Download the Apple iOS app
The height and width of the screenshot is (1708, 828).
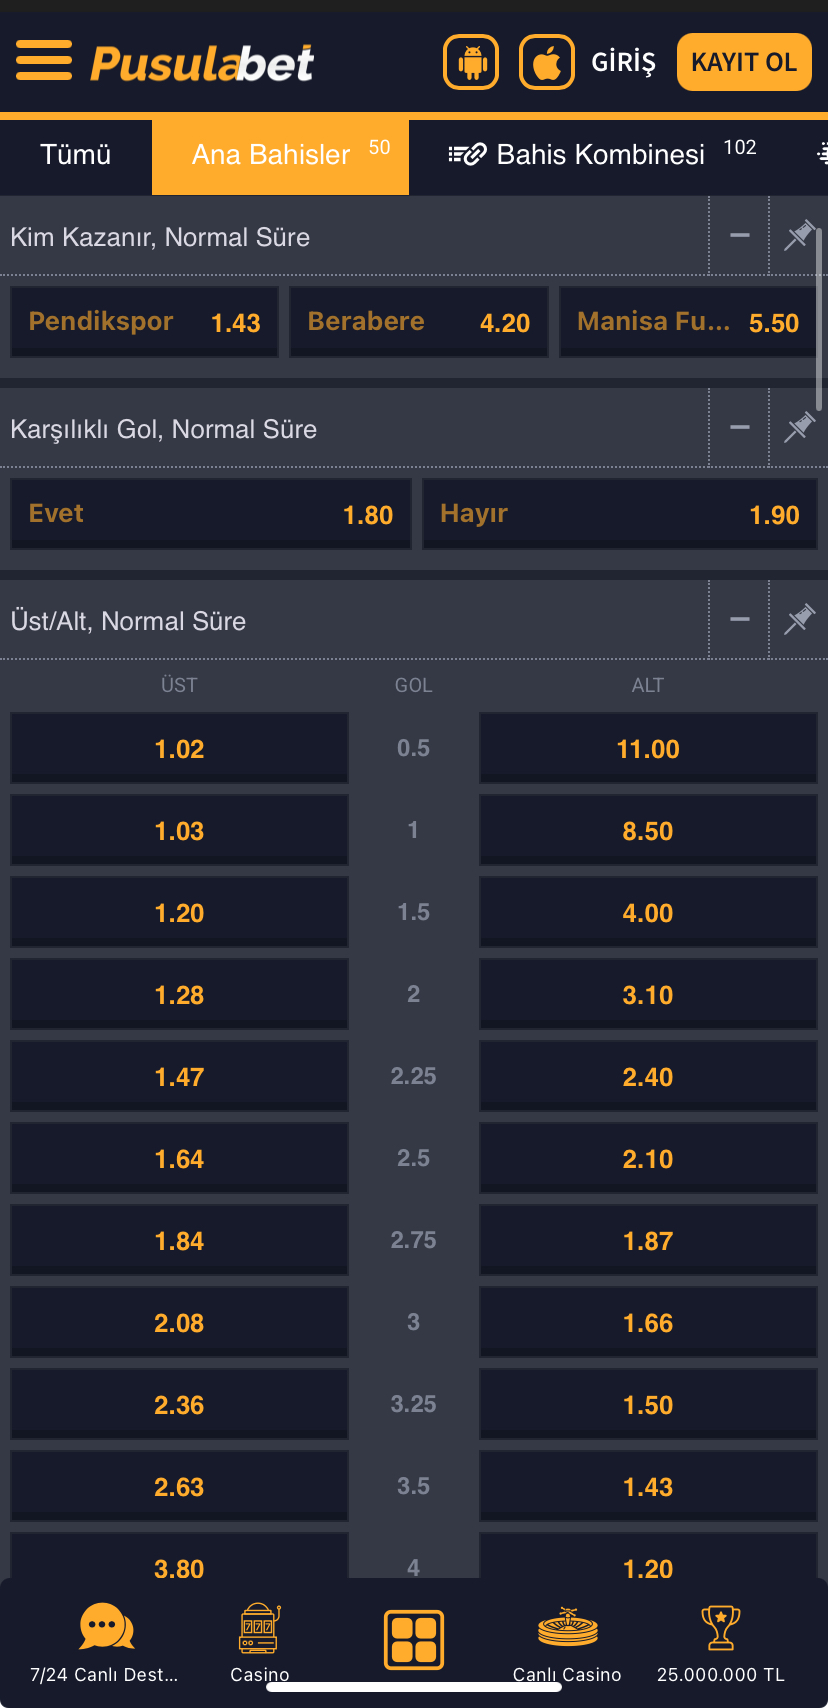pos(547,62)
